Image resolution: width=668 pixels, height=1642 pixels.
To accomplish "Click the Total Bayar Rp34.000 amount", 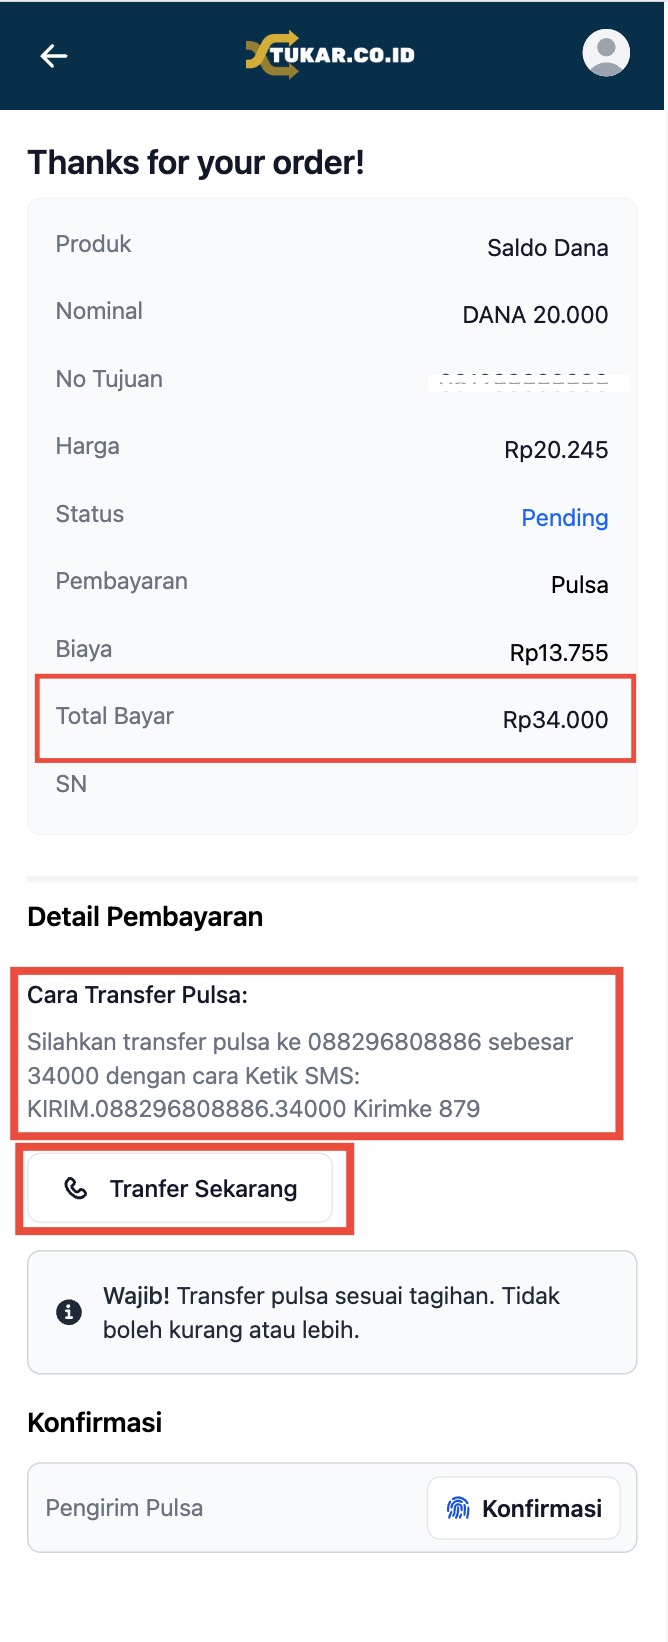I will pos(555,720).
